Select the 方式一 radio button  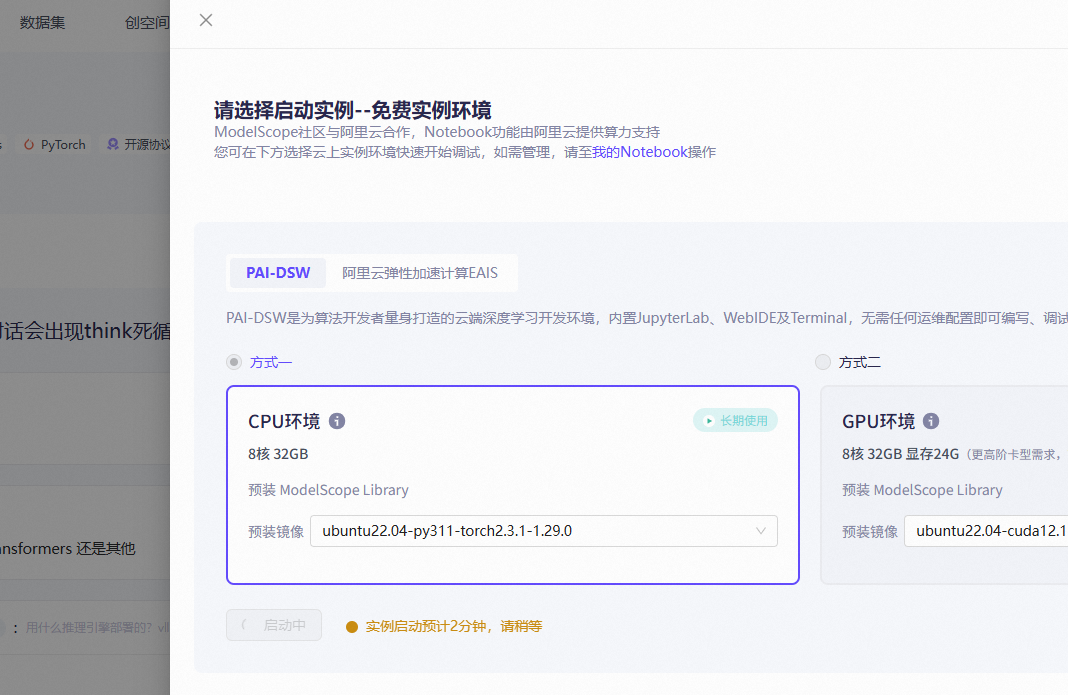pyautogui.click(x=234, y=362)
